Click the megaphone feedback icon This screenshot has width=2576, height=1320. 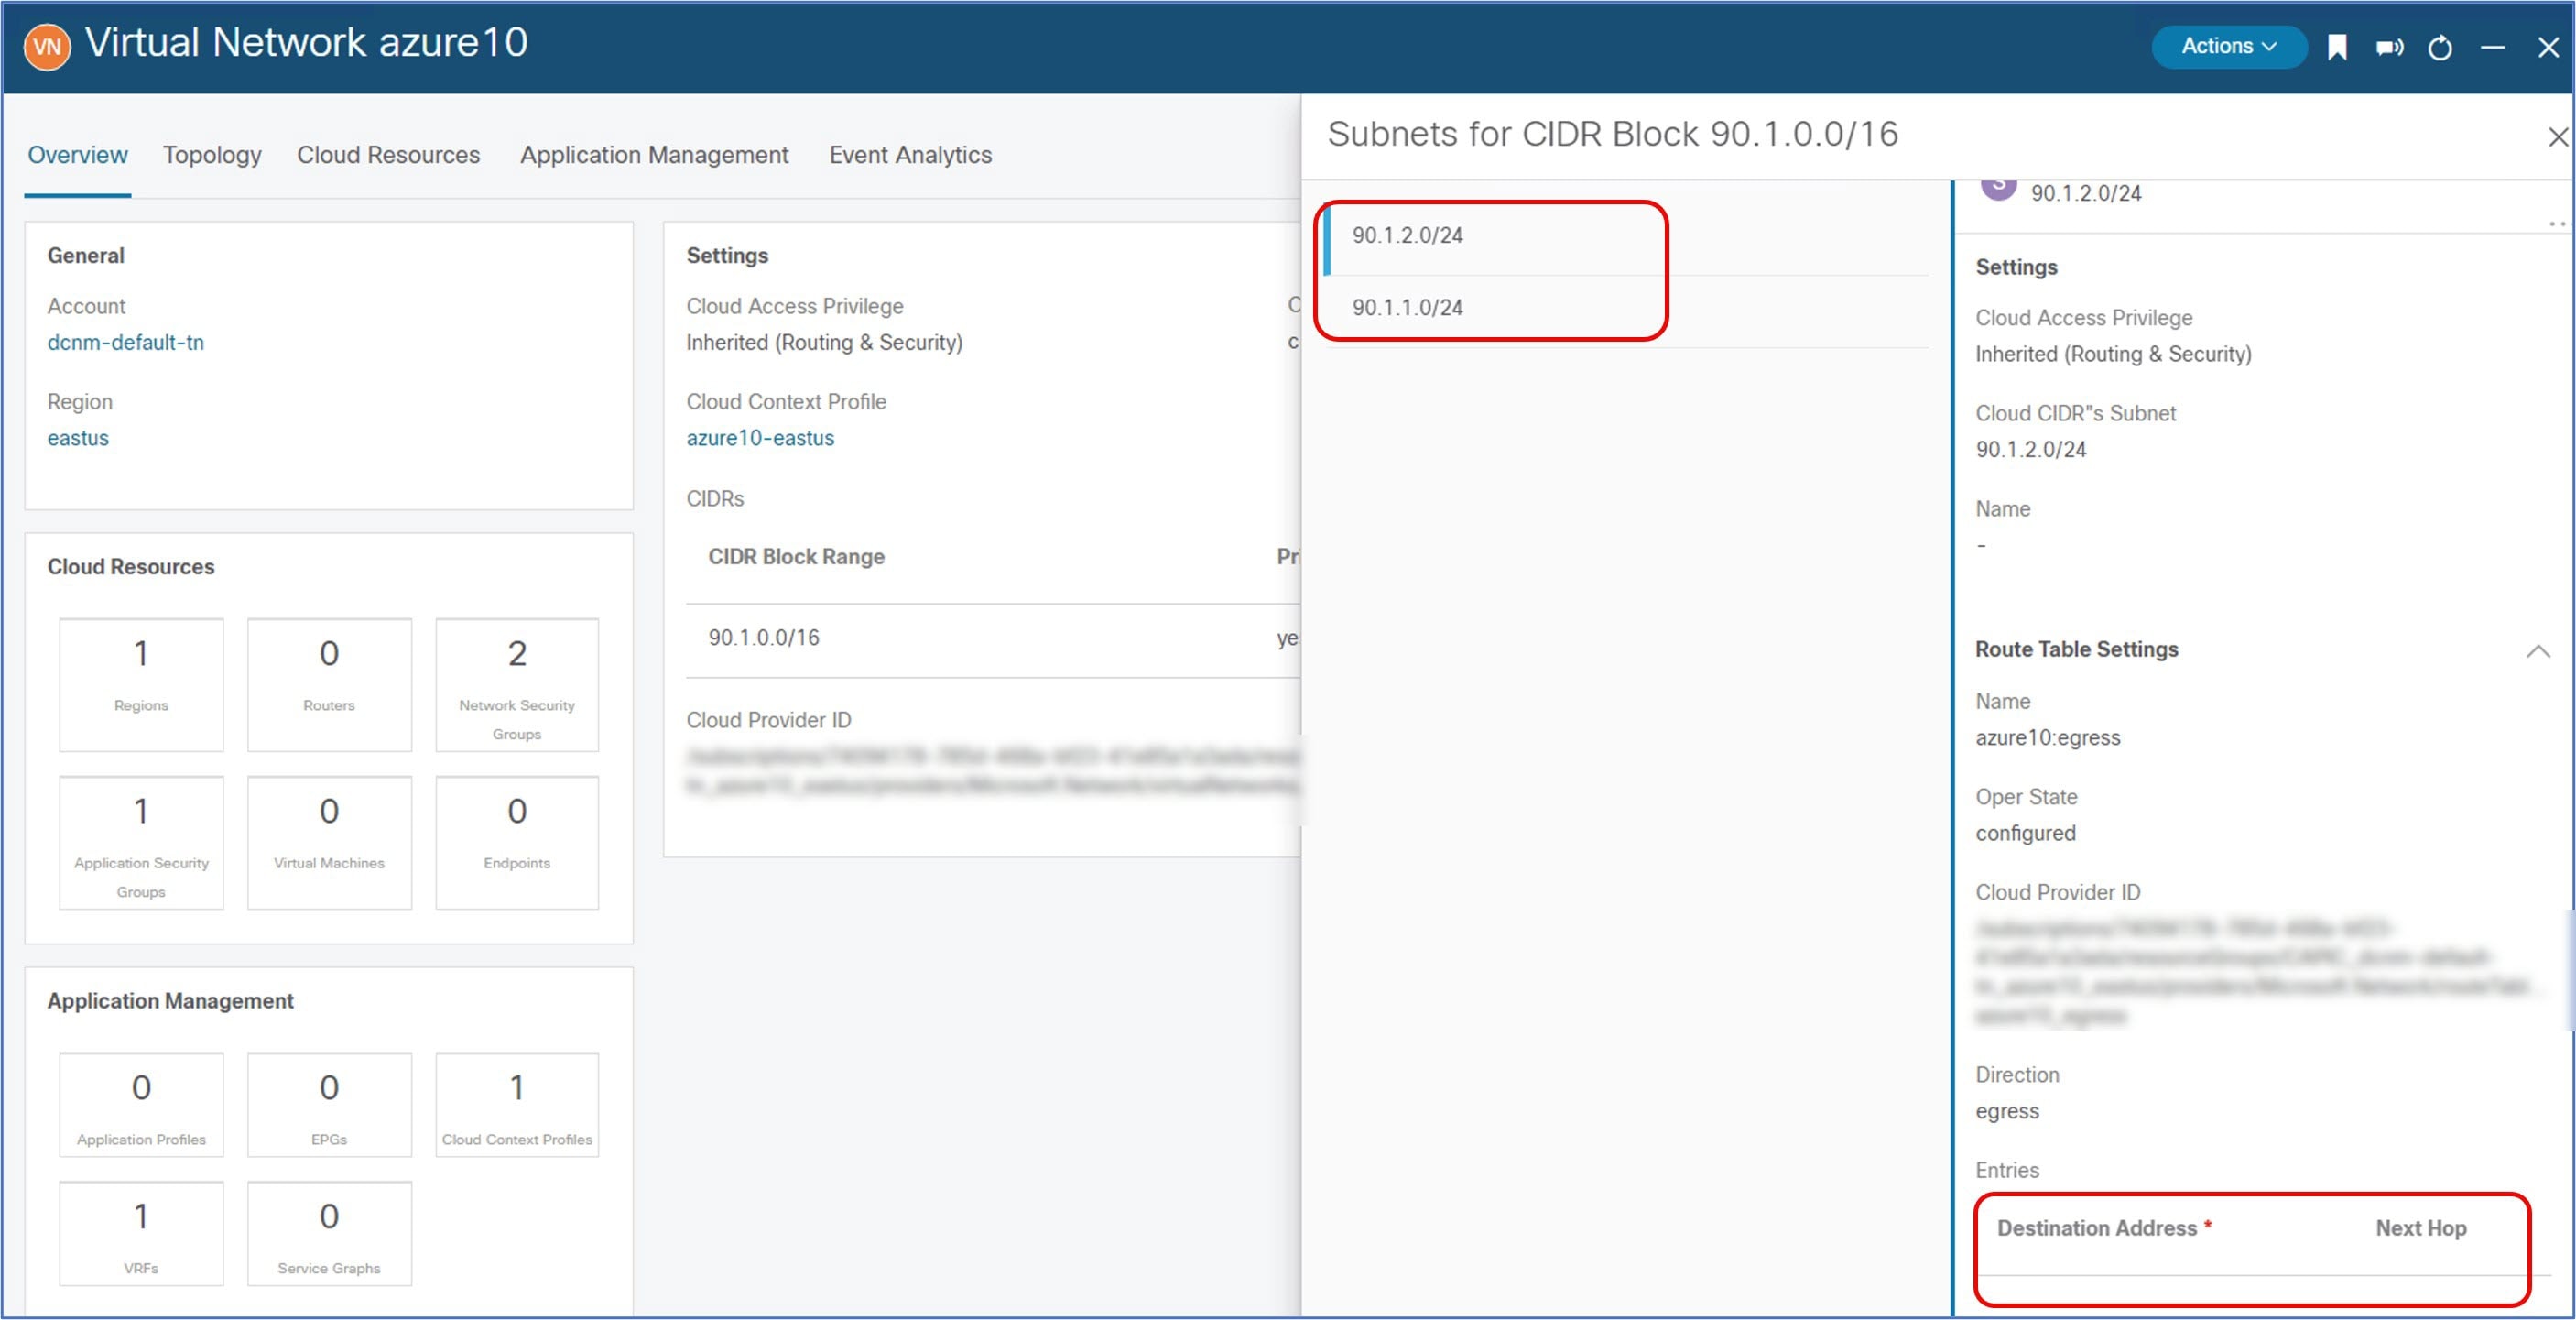click(2389, 48)
